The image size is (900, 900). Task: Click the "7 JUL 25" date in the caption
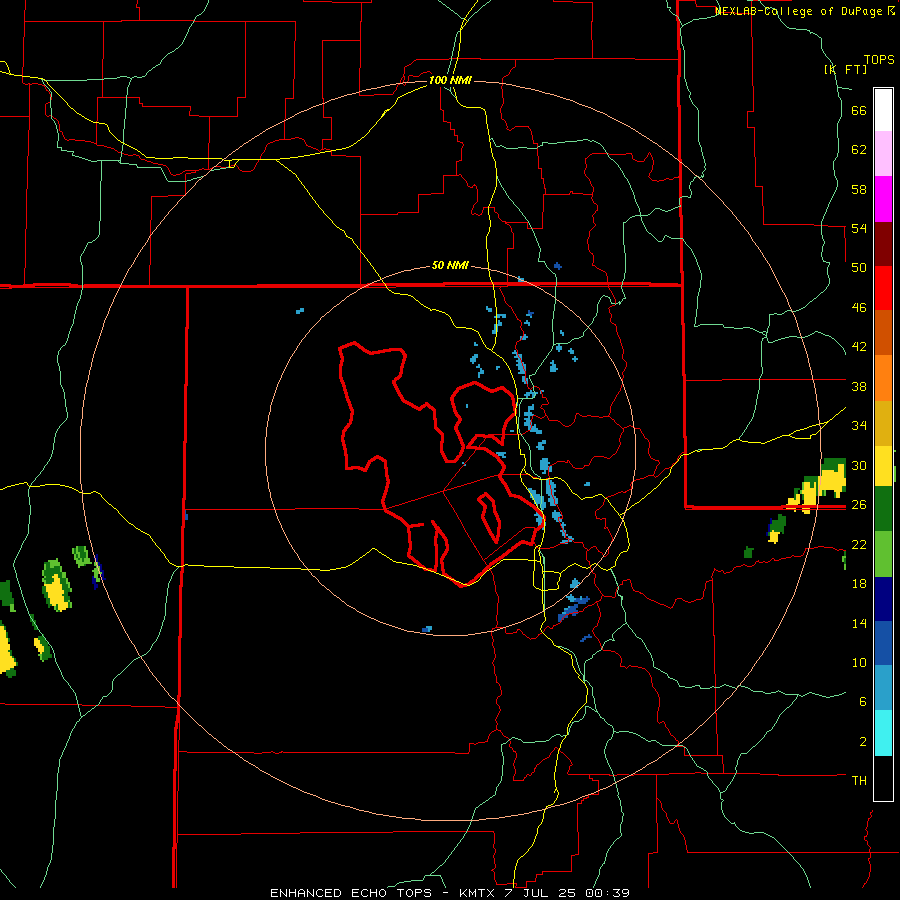tap(540, 893)
